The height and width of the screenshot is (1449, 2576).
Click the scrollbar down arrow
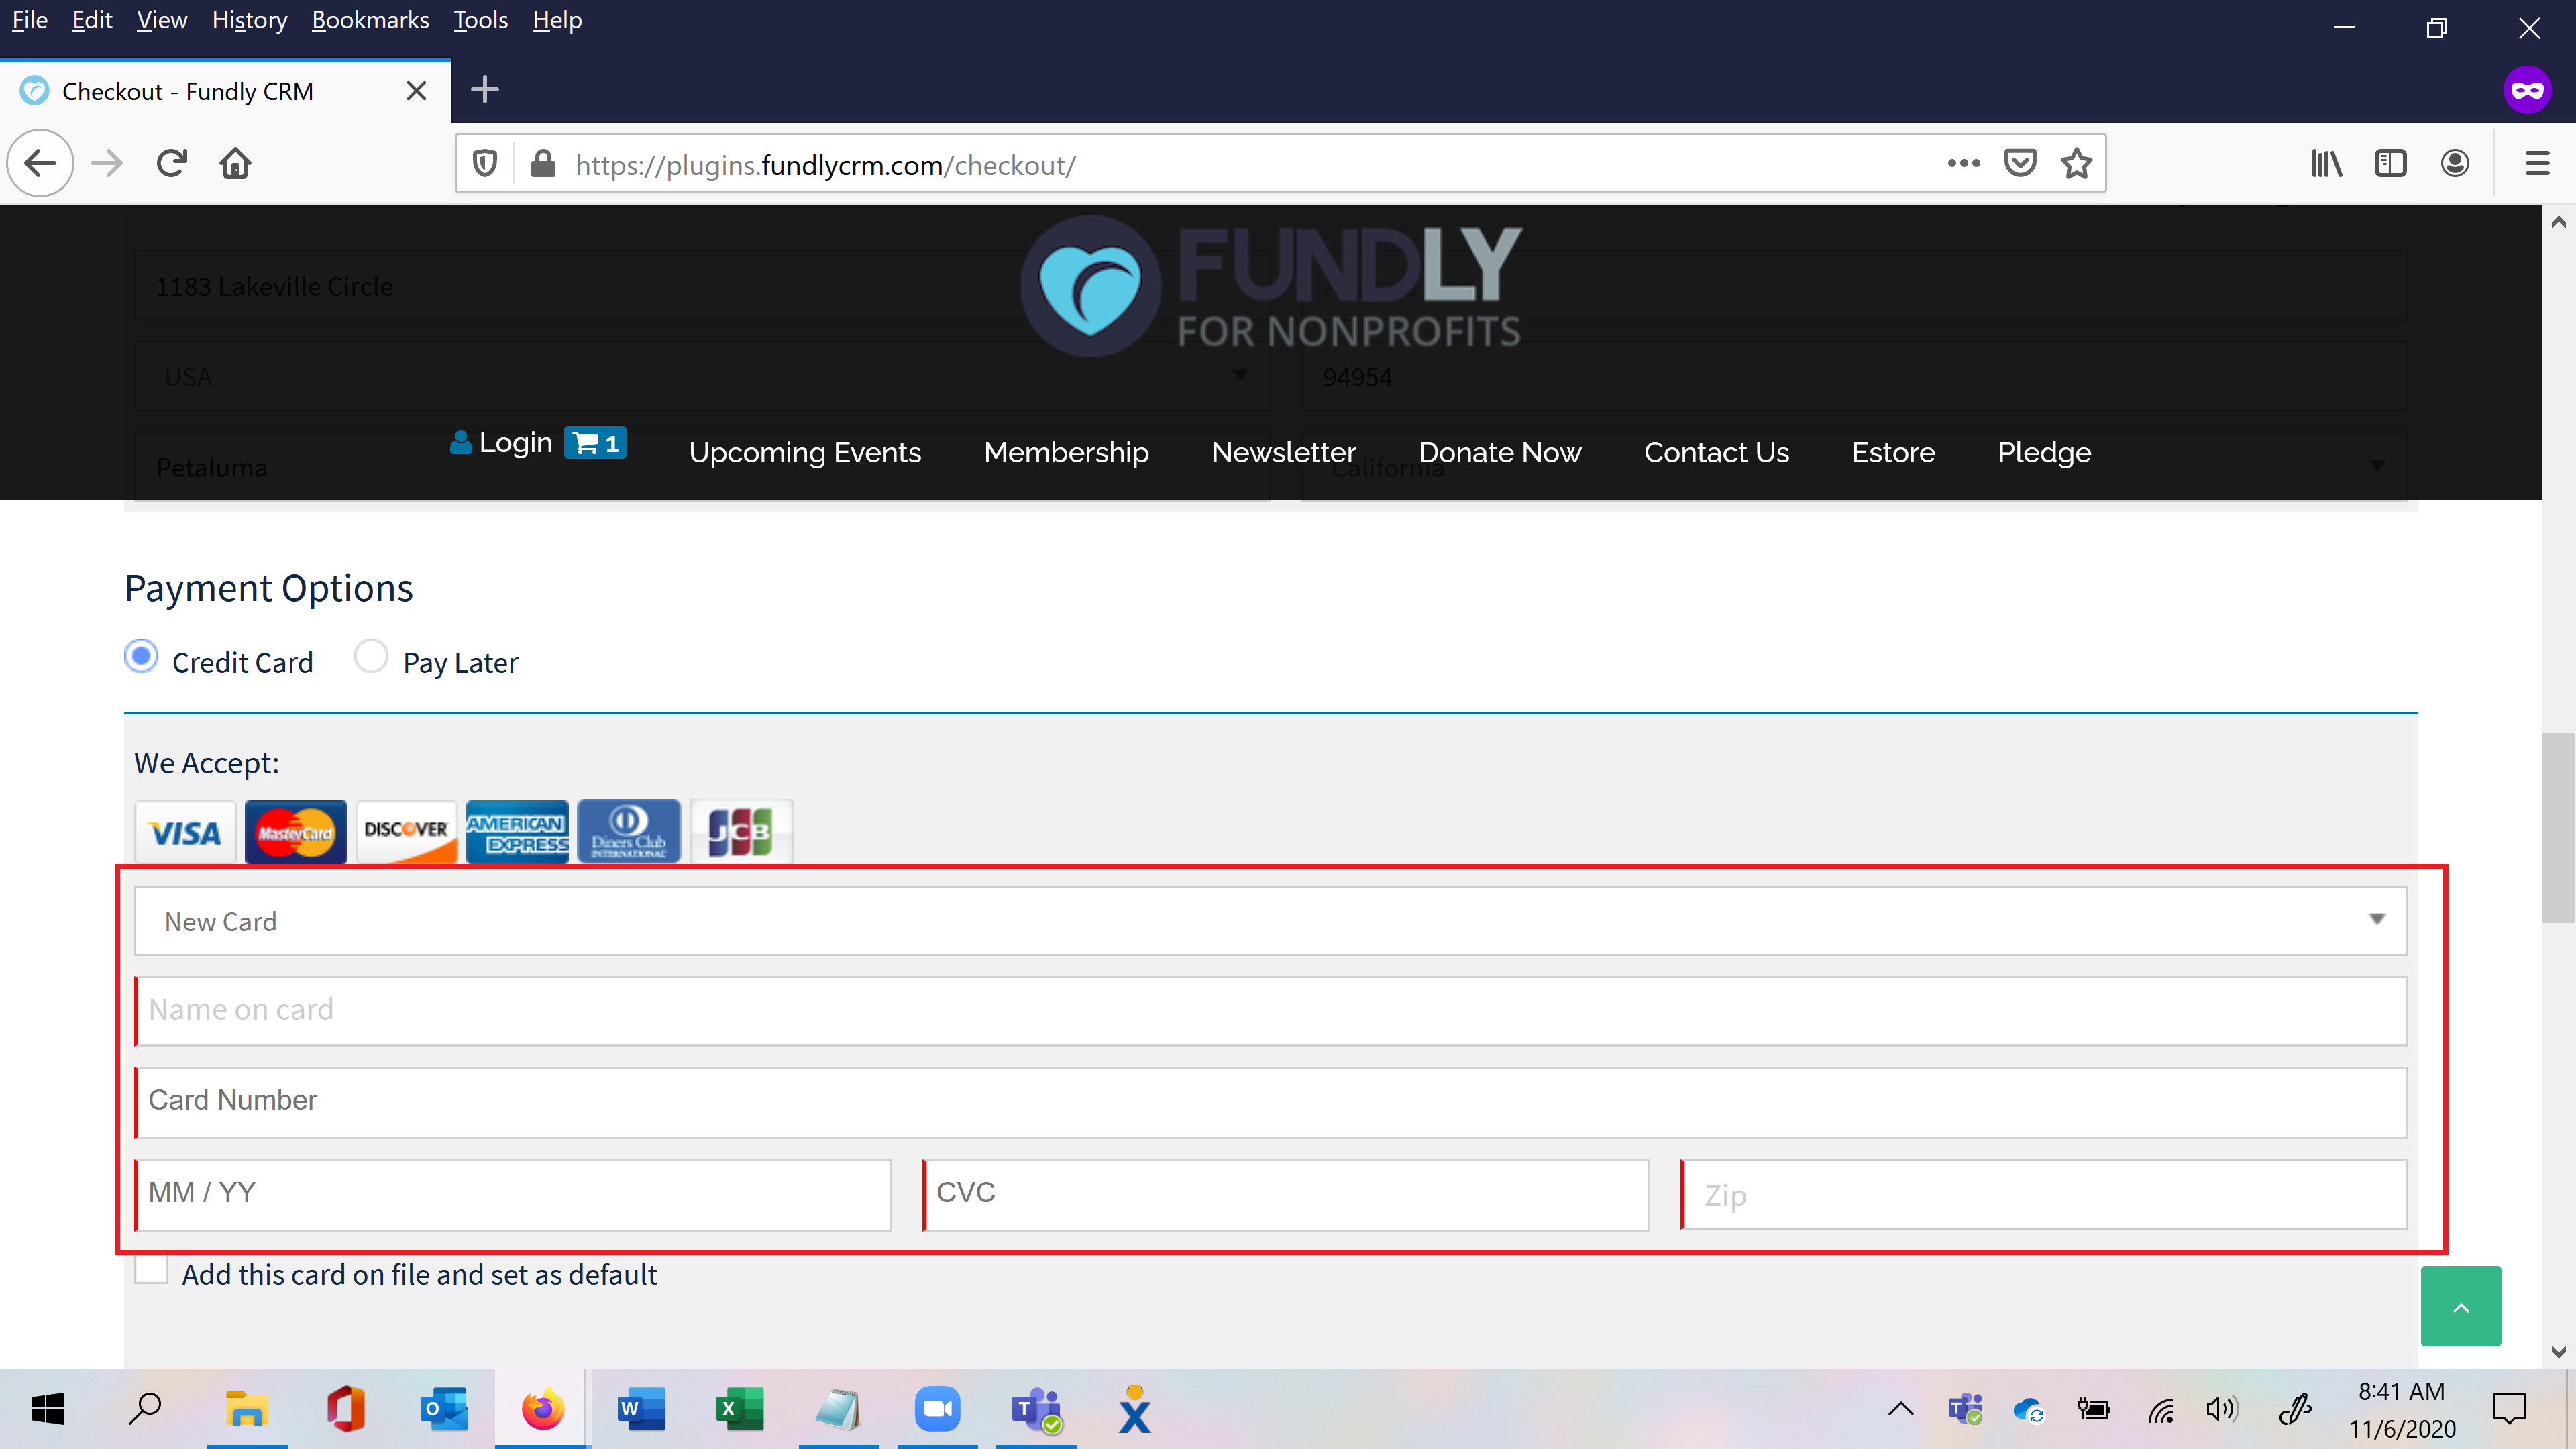tap(2558, 1353)
